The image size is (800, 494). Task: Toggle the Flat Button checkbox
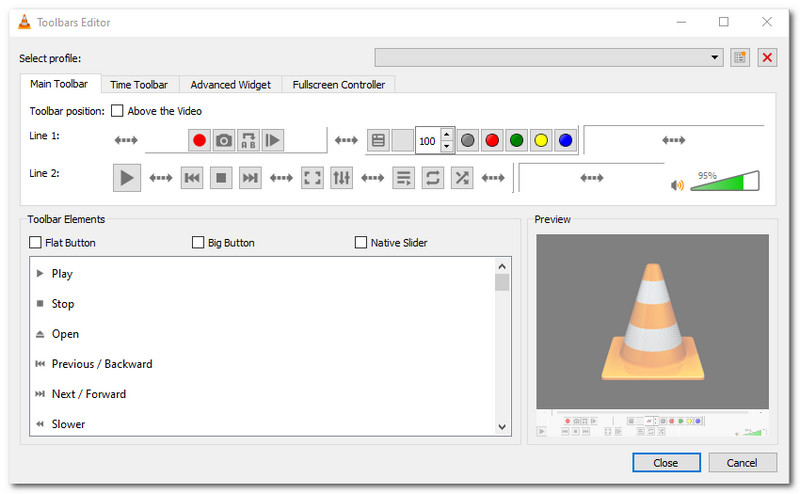(36, 242)
